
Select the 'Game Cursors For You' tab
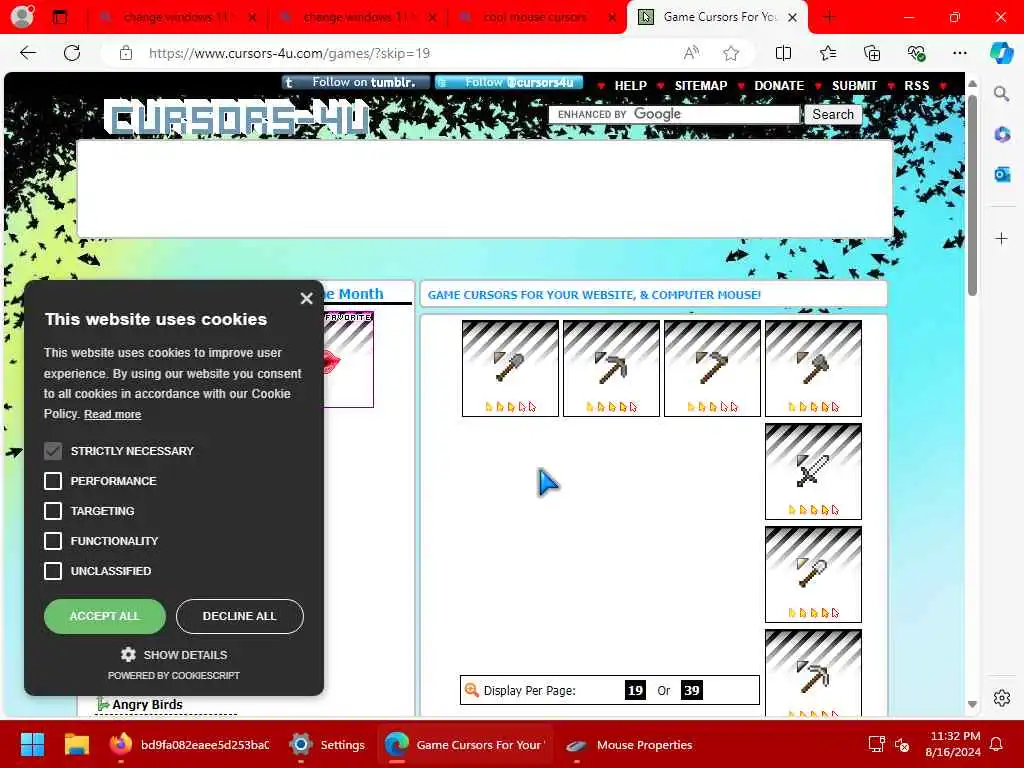(x=717, y=17)
